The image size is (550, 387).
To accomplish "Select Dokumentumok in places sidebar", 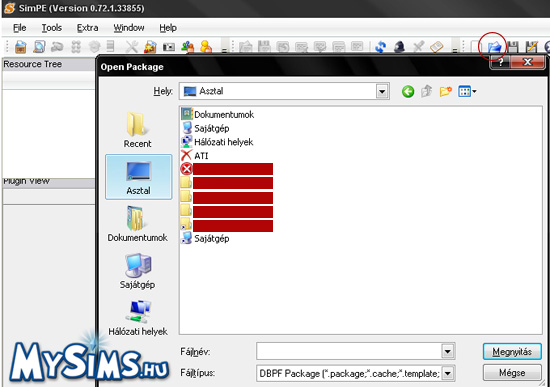I will point(138,224).
